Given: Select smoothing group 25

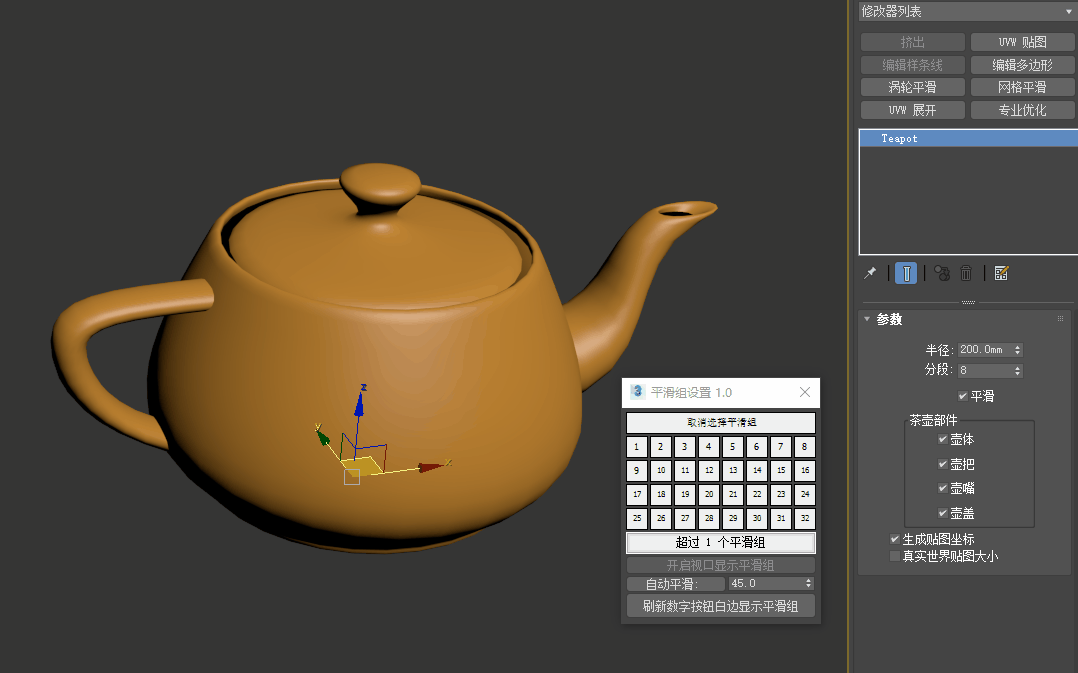Looking at the screenshot, I should [637, 518].
